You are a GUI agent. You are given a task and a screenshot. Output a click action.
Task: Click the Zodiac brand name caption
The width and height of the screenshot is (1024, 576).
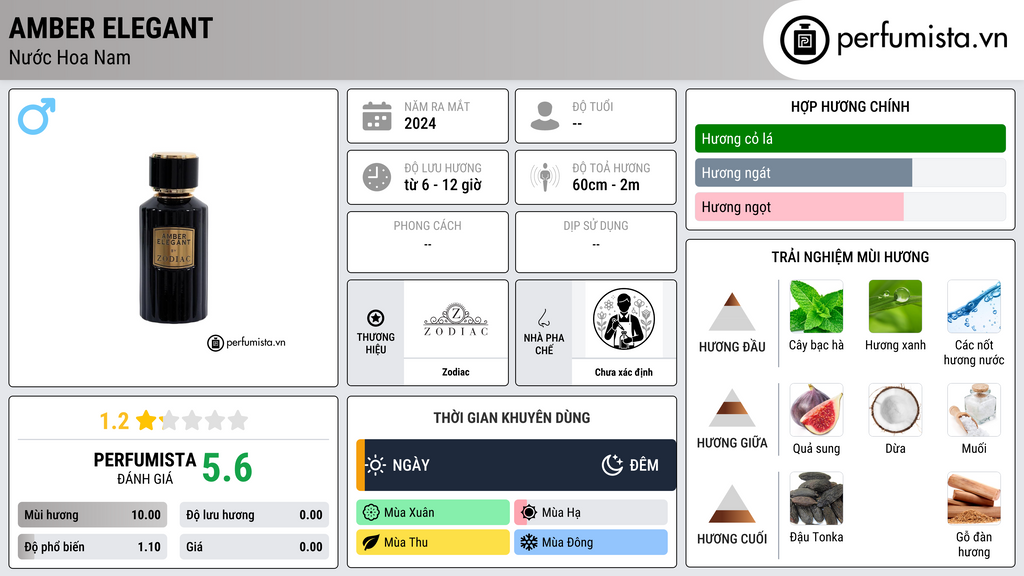point(456,372)
